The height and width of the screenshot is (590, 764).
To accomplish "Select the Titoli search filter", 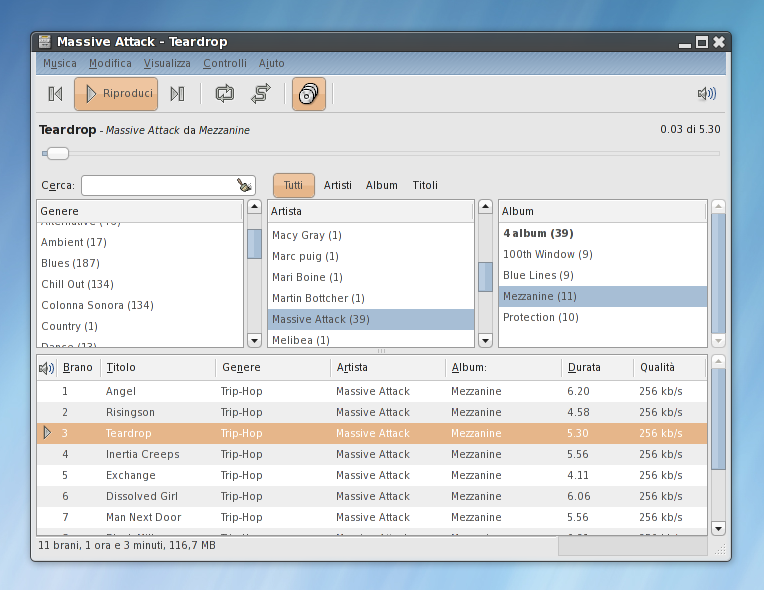I will [x=425, y=185].
